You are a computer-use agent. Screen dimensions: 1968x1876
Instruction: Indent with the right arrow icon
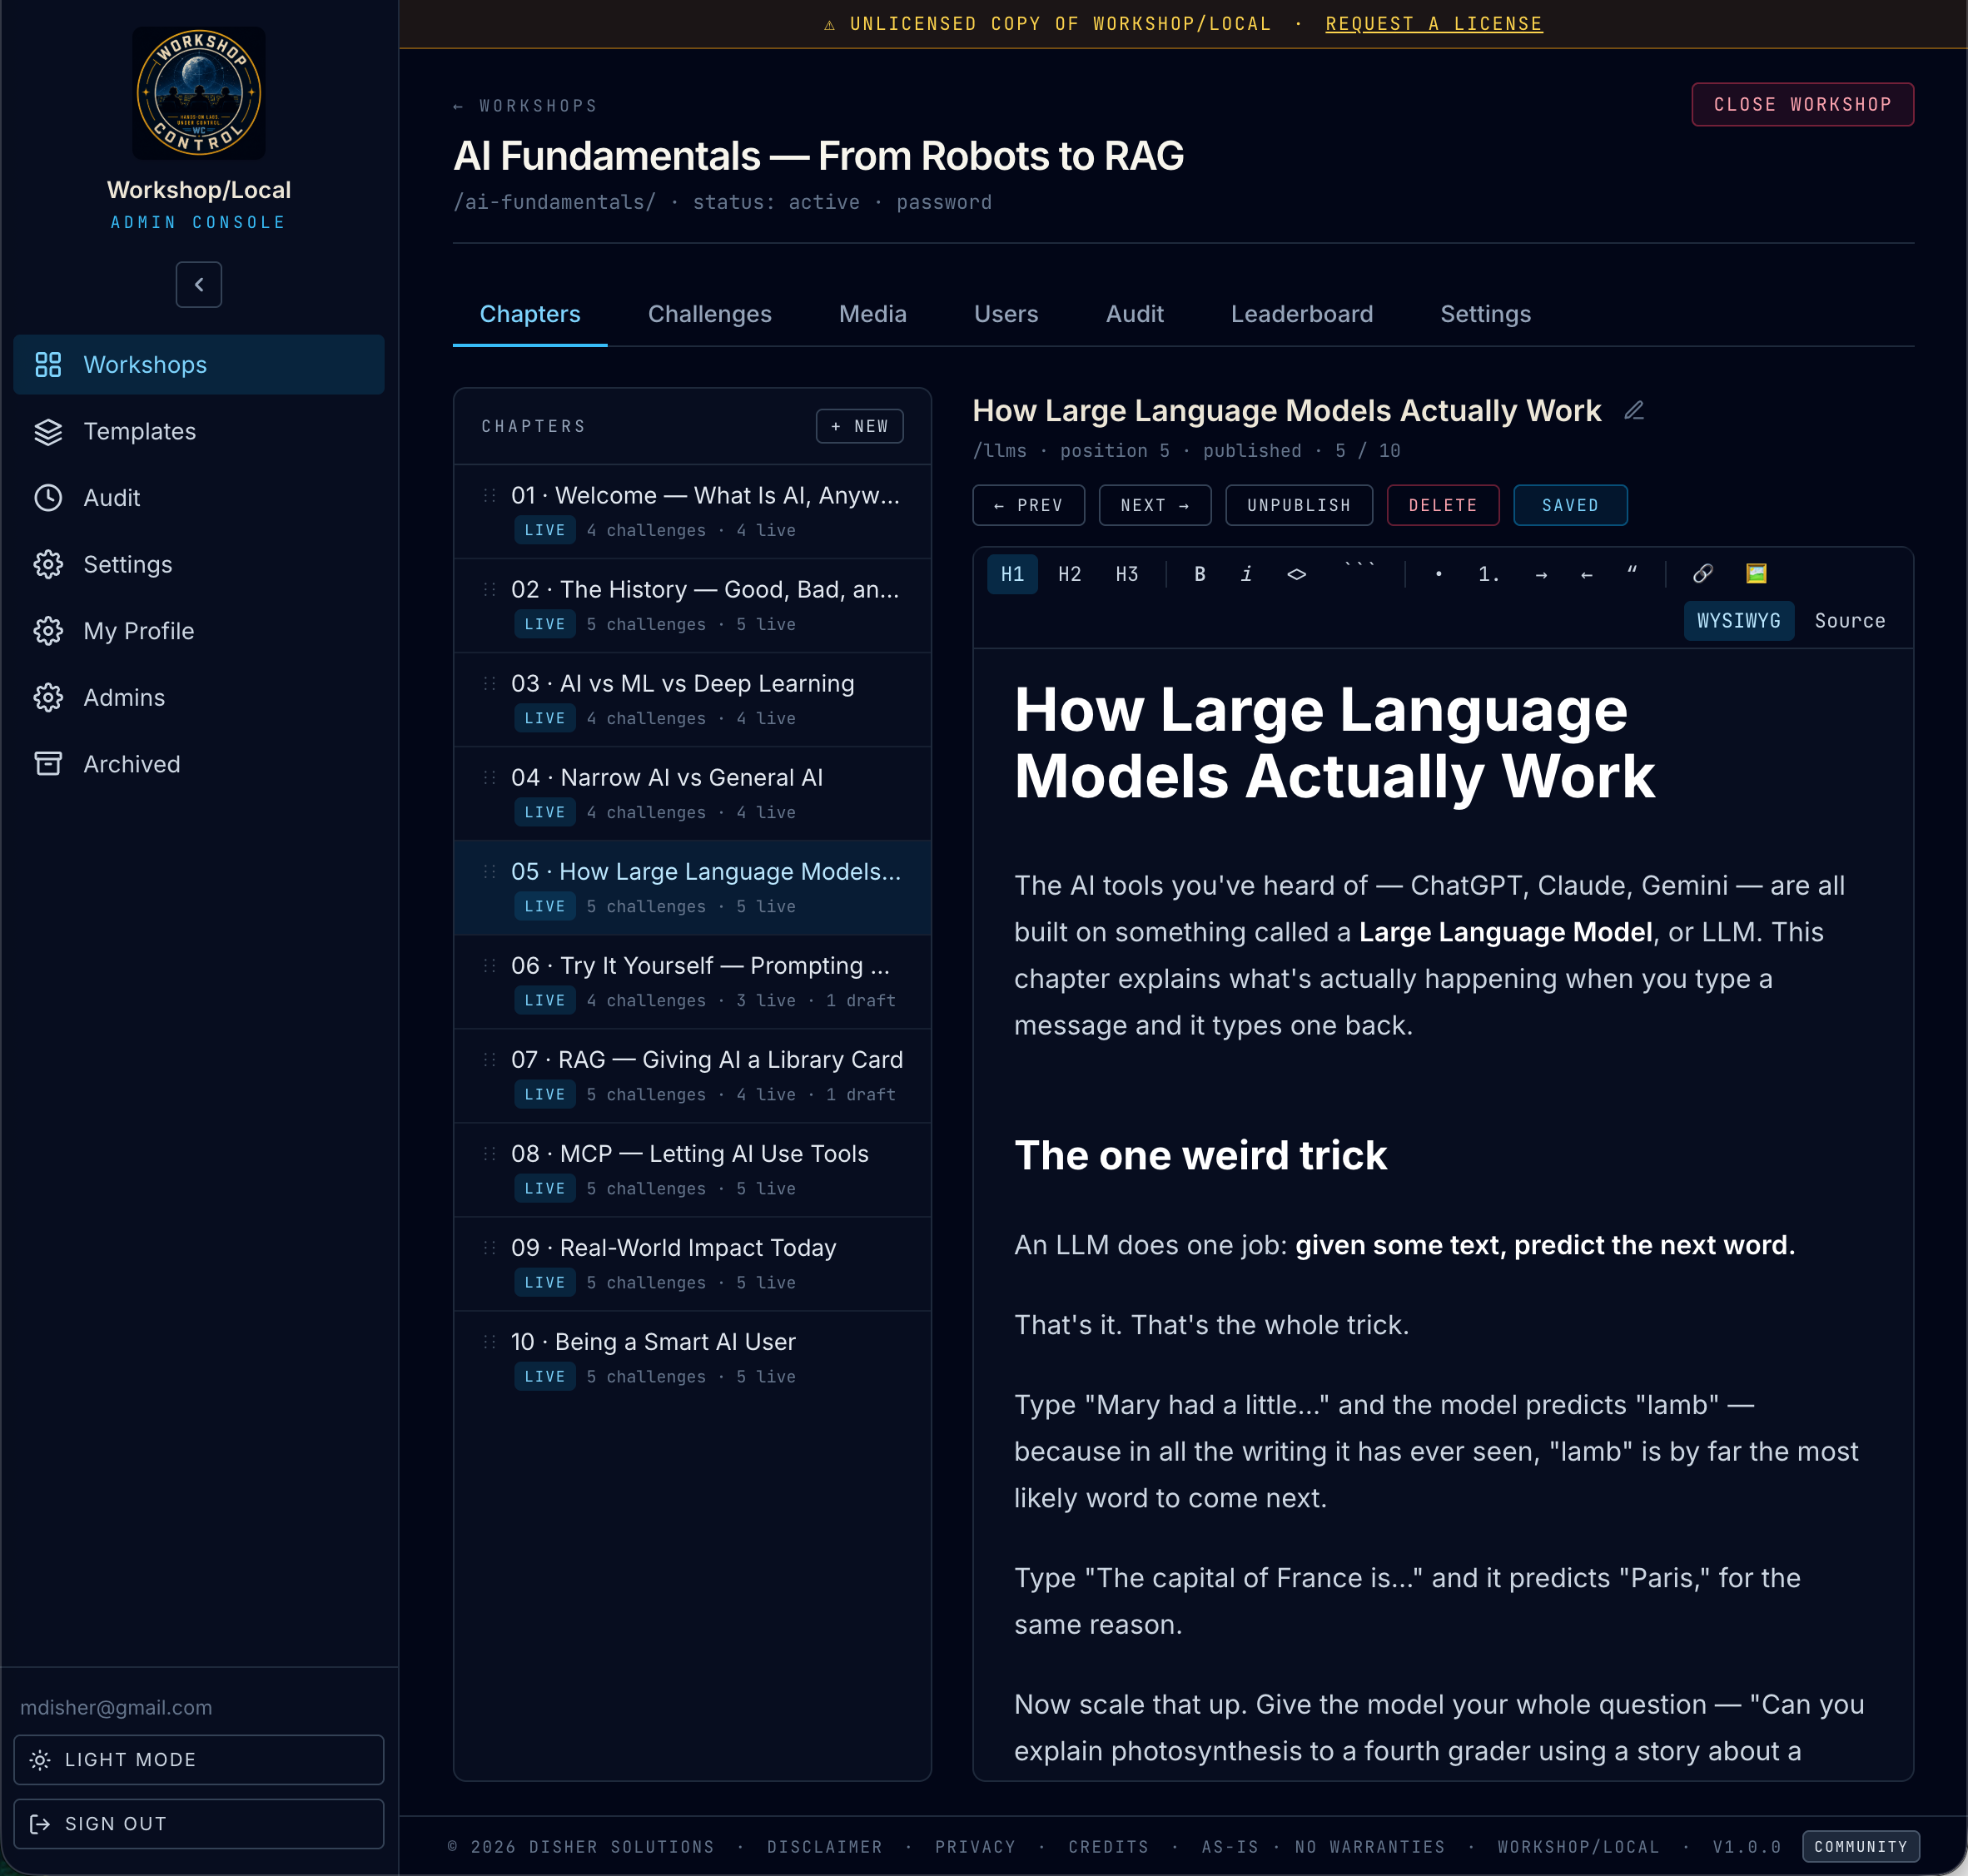click(1540, 574)
